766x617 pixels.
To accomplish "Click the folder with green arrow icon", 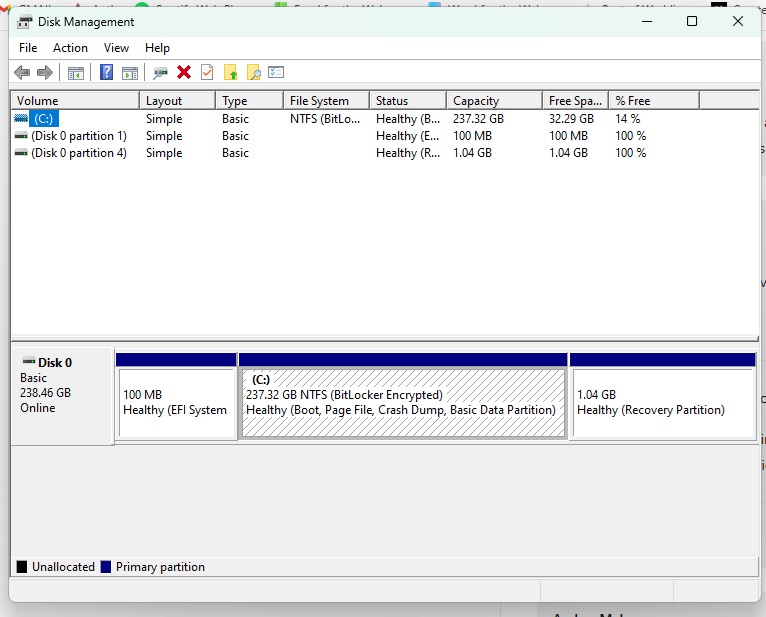I will click(x=231, y=72).
